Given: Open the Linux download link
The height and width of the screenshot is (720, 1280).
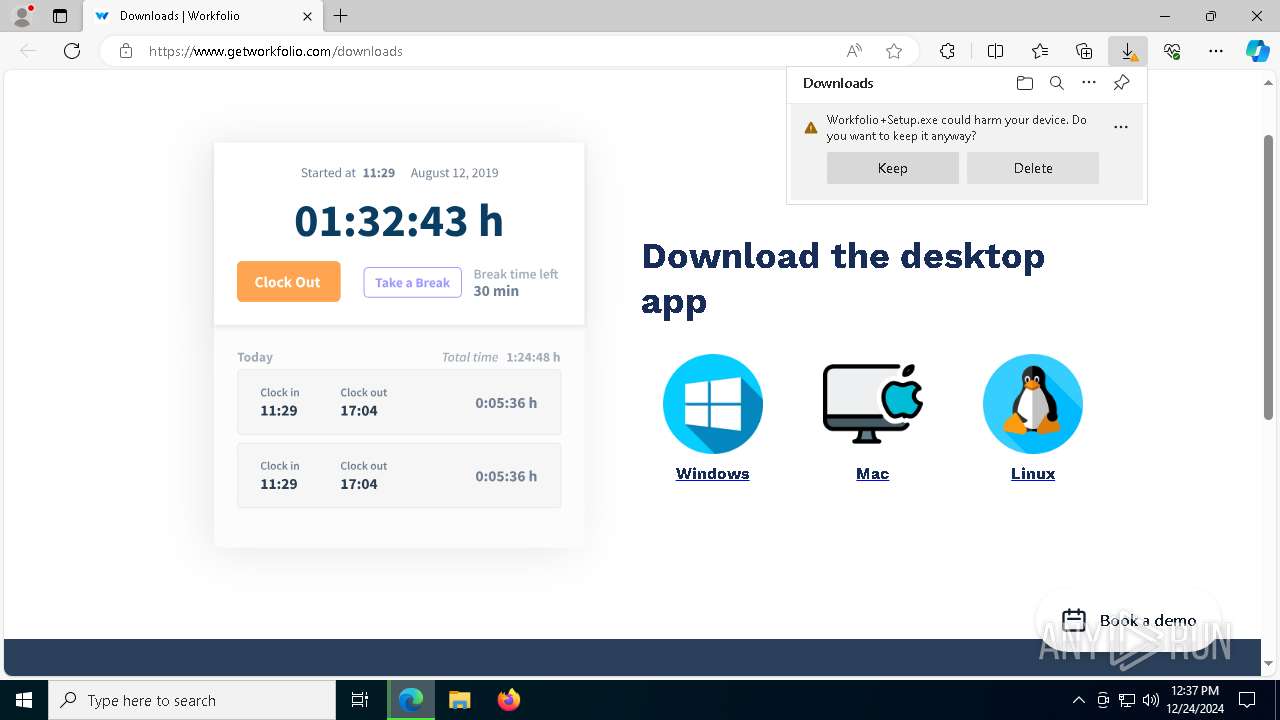Looking at the screenshot, I should click(1033, 474).
